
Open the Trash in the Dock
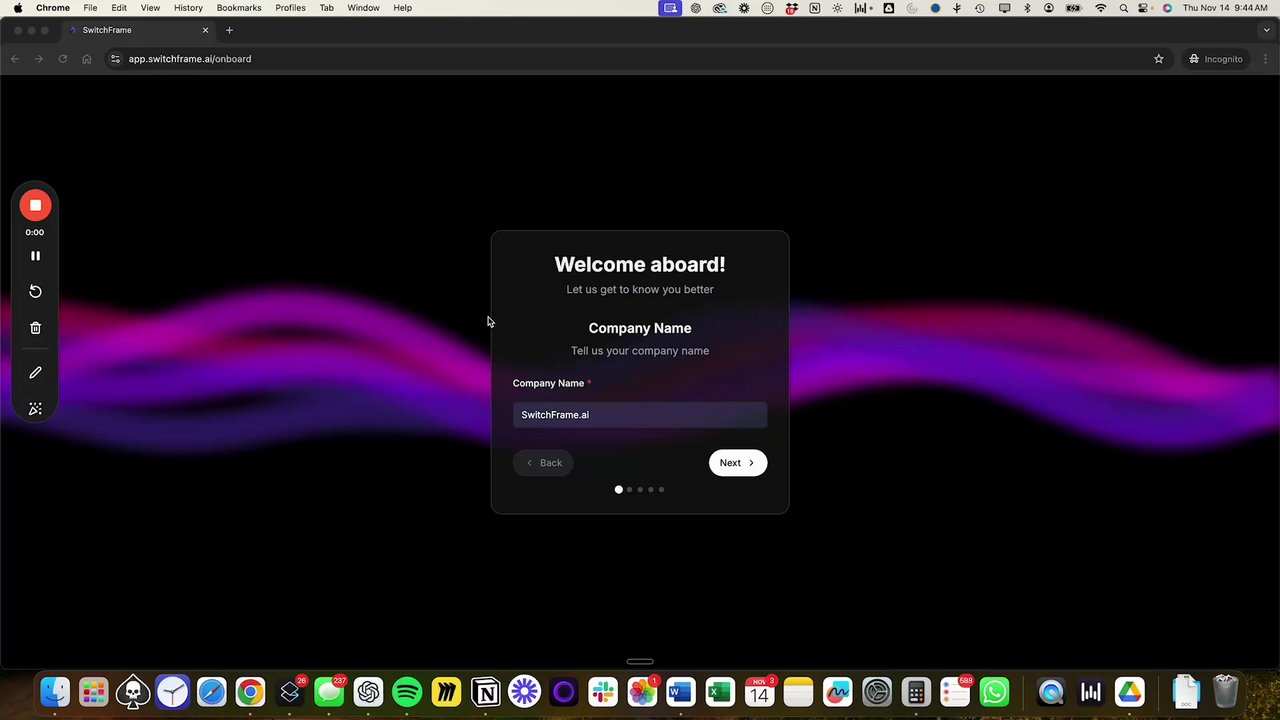tap(1225, 692)
